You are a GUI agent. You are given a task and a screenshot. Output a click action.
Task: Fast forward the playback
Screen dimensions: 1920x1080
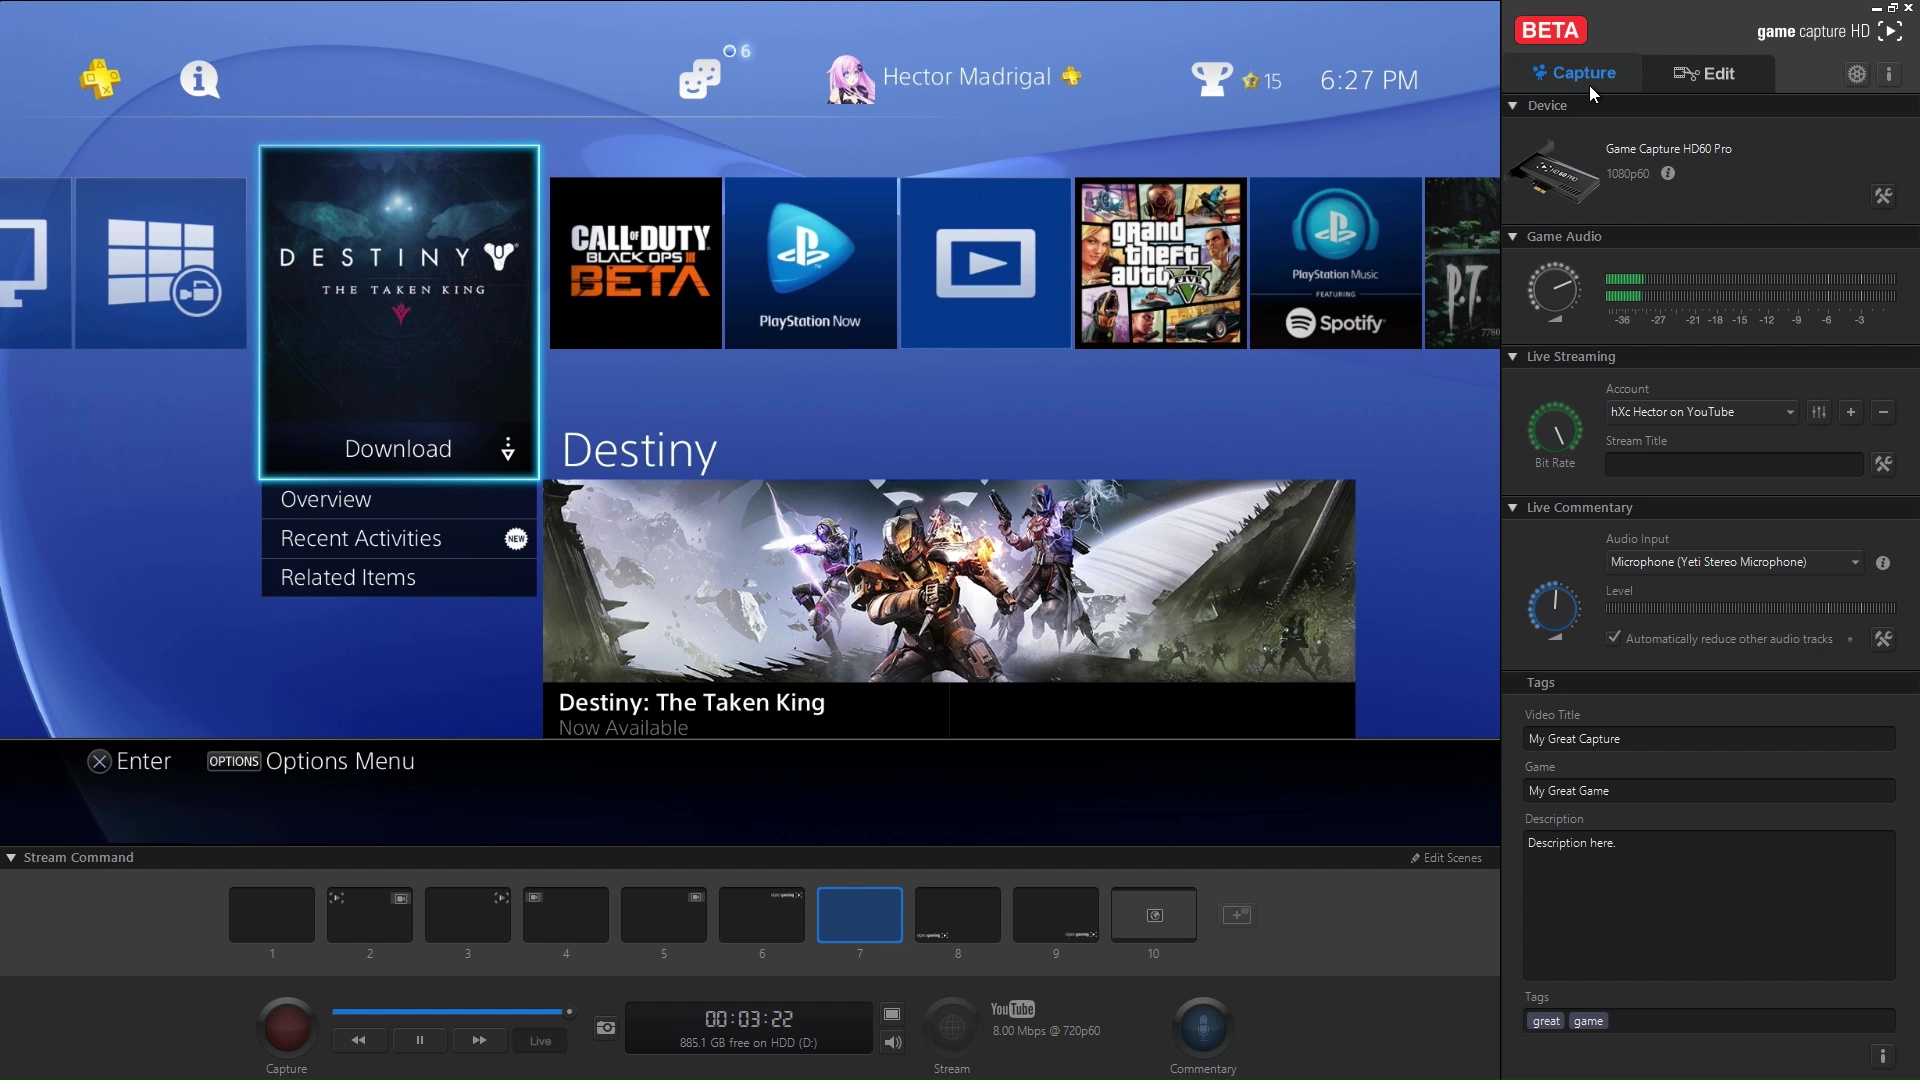pos(479,1041)
